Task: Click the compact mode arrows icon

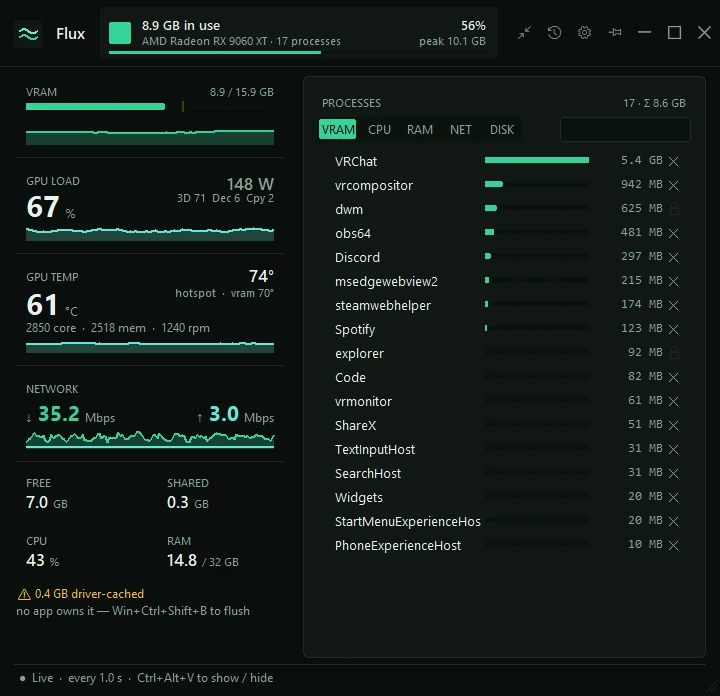Action: tap(524, 33)
